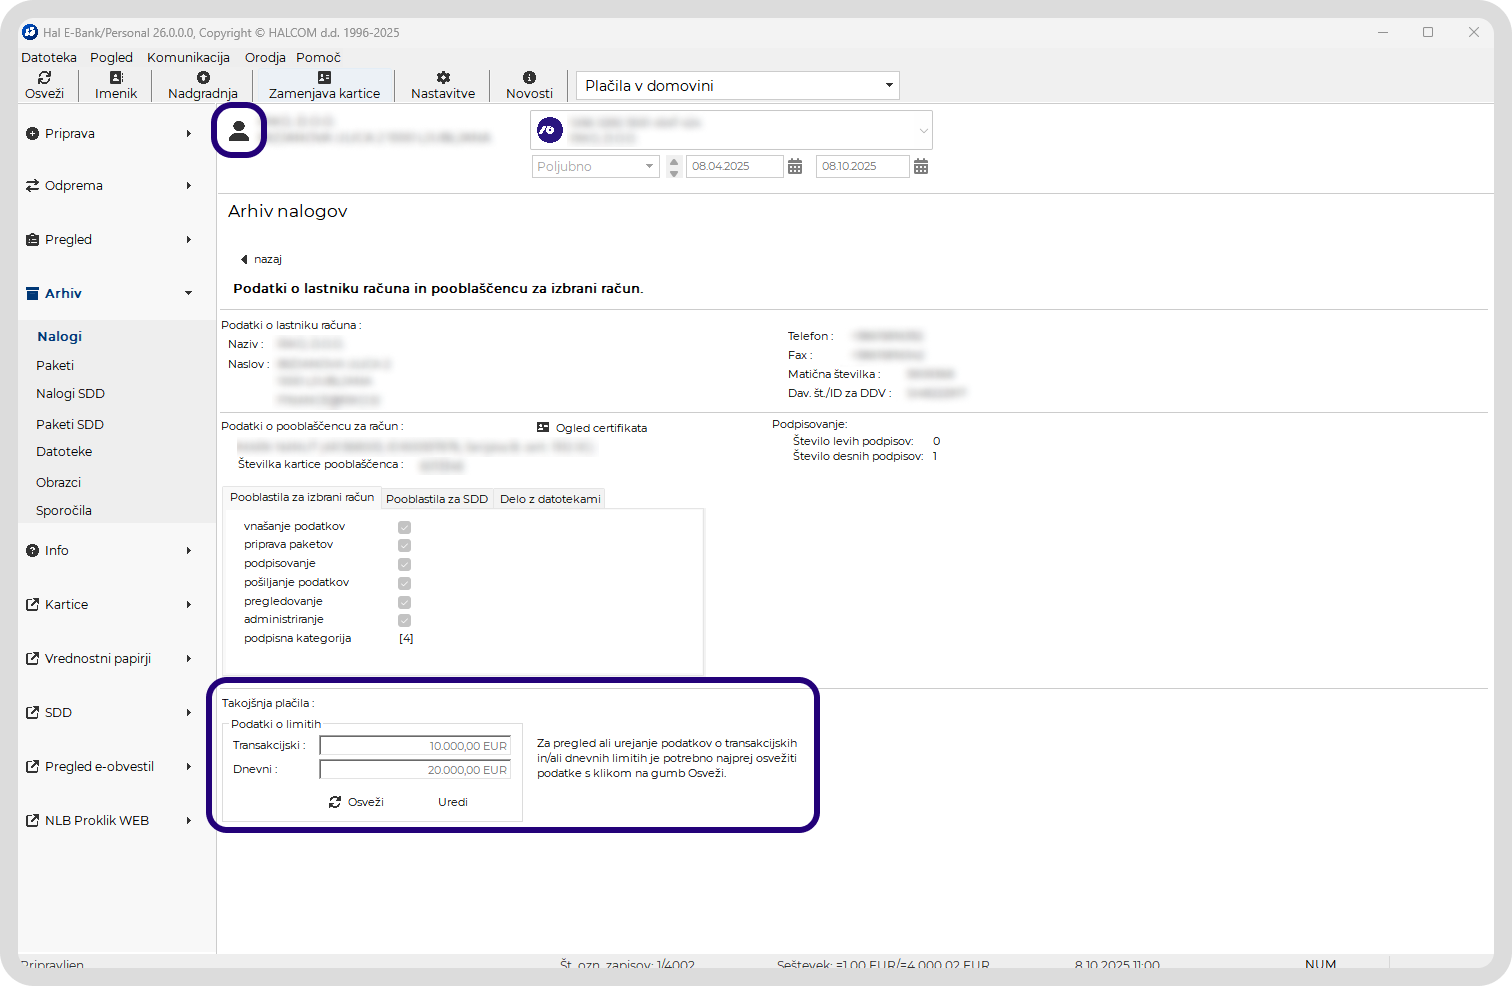Click the Uredi button for limits
Screen dimensions: 1512x986
[452, 802]
